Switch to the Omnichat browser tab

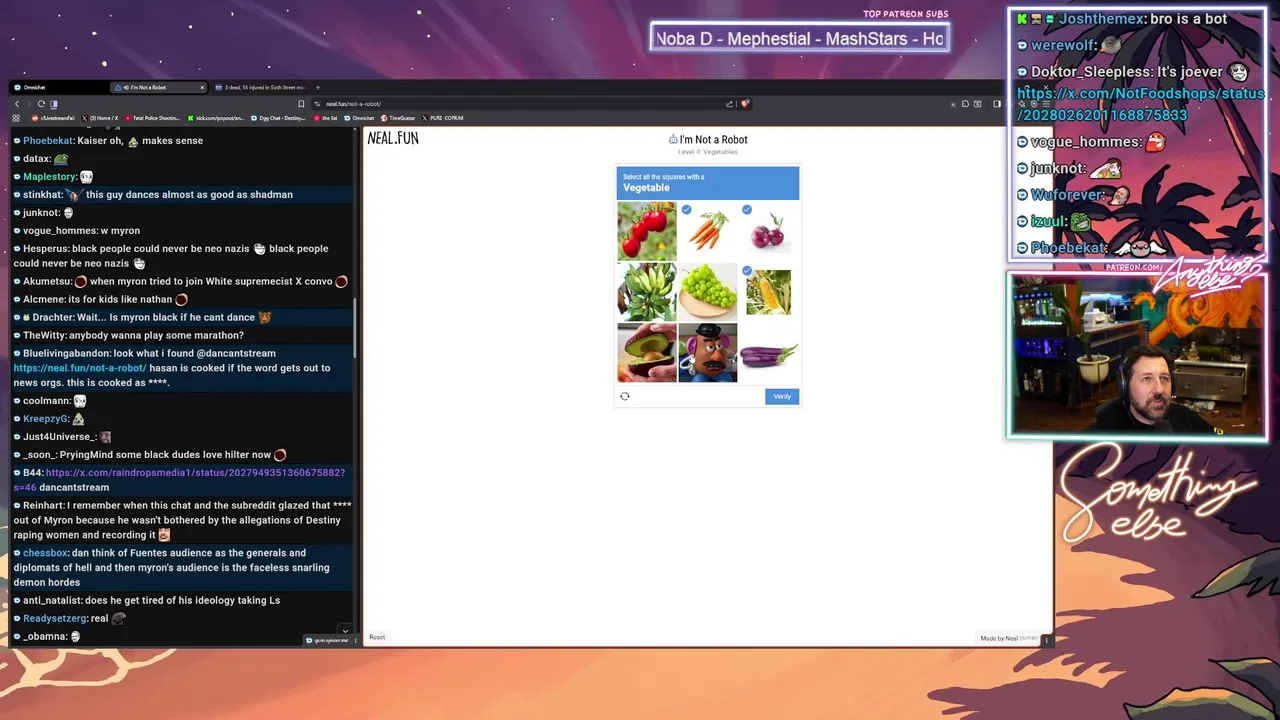tap(60, 87)
